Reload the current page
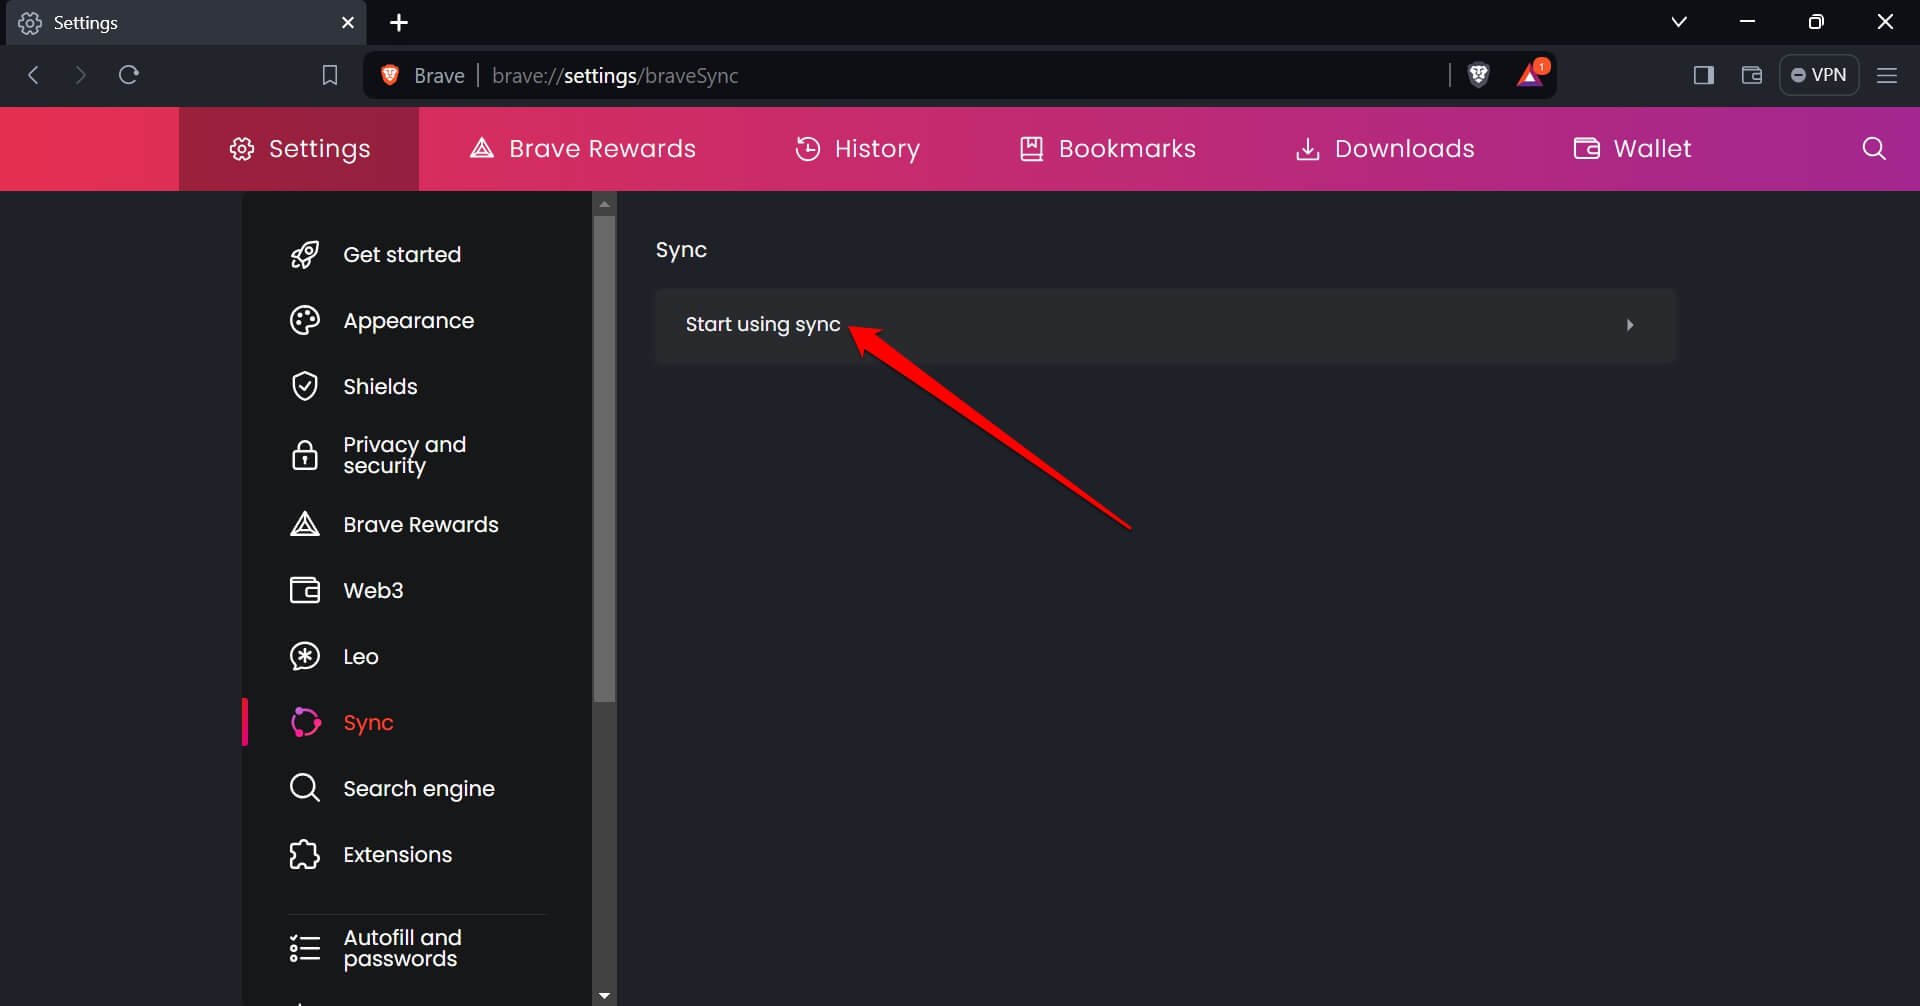Image resolution: width=1920 pixels, height=1006 pixels. coord(129,75)
